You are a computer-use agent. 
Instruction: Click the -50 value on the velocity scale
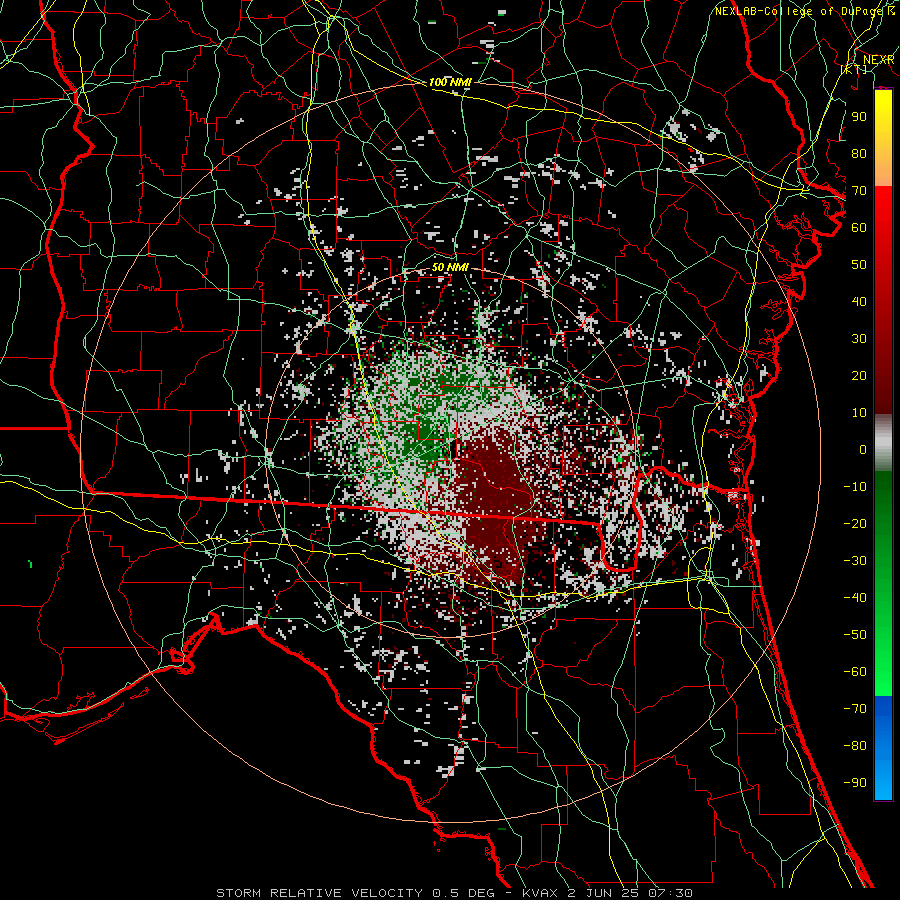855,635
